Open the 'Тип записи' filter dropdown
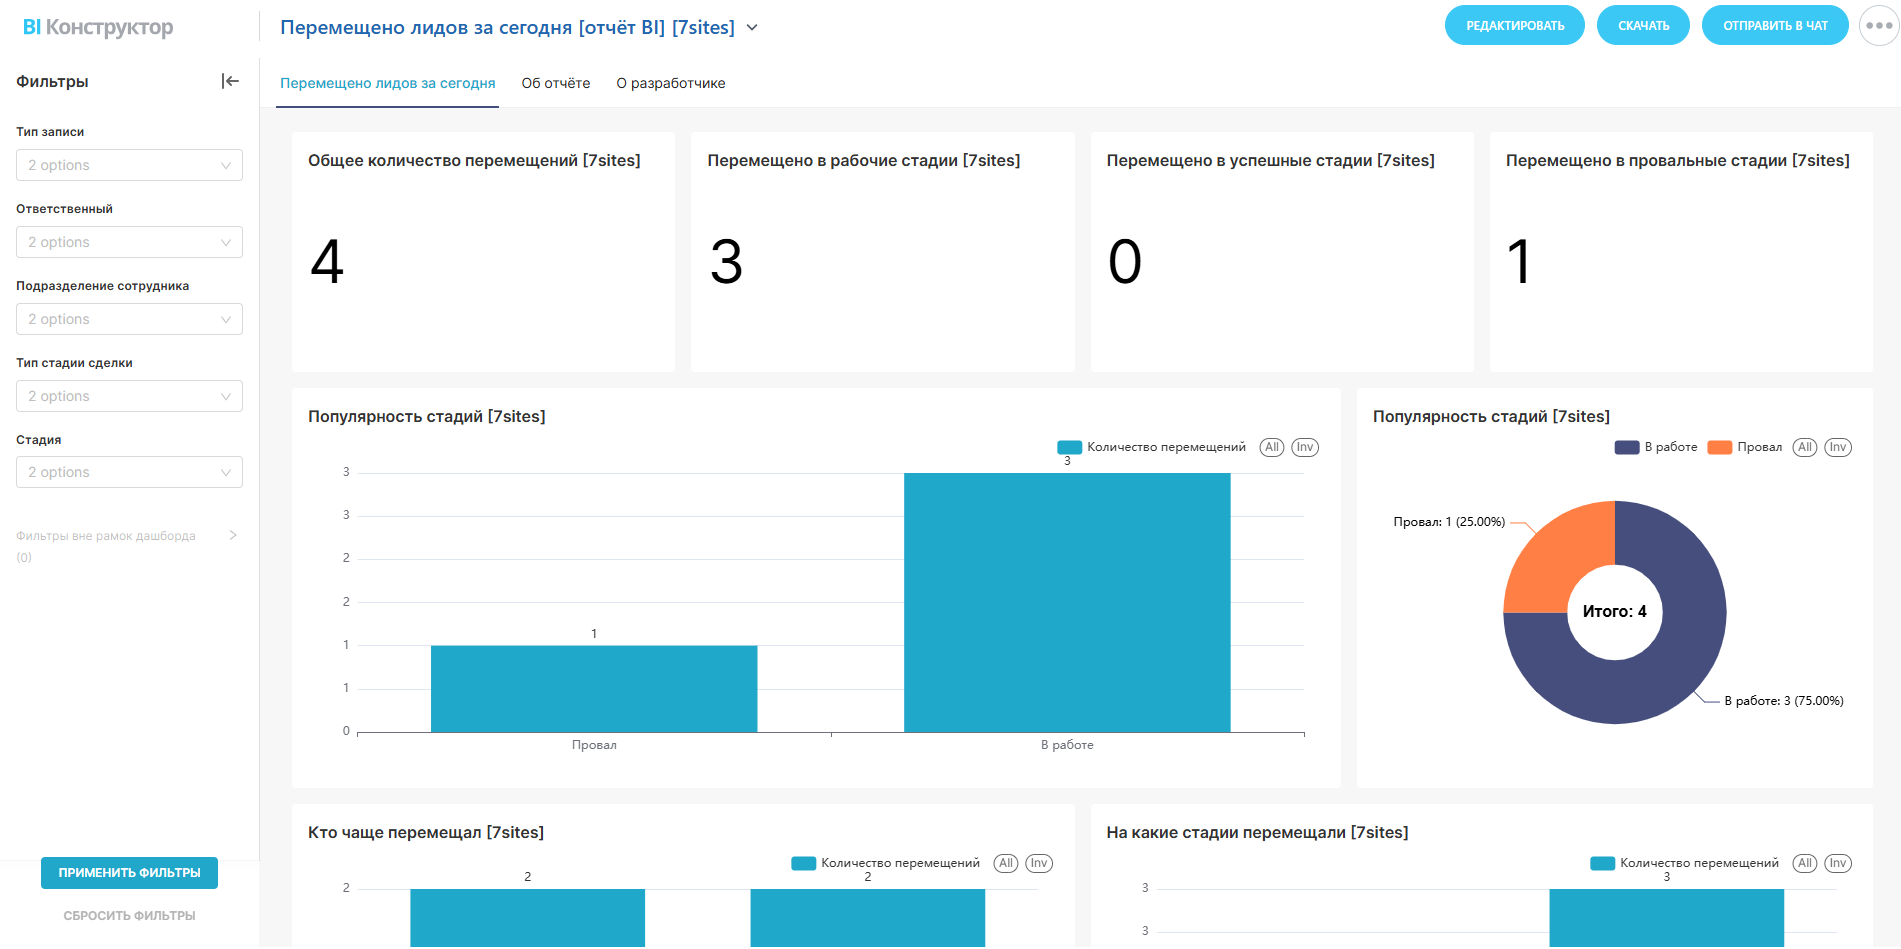The image size is (1901, 949). [129, 165]
